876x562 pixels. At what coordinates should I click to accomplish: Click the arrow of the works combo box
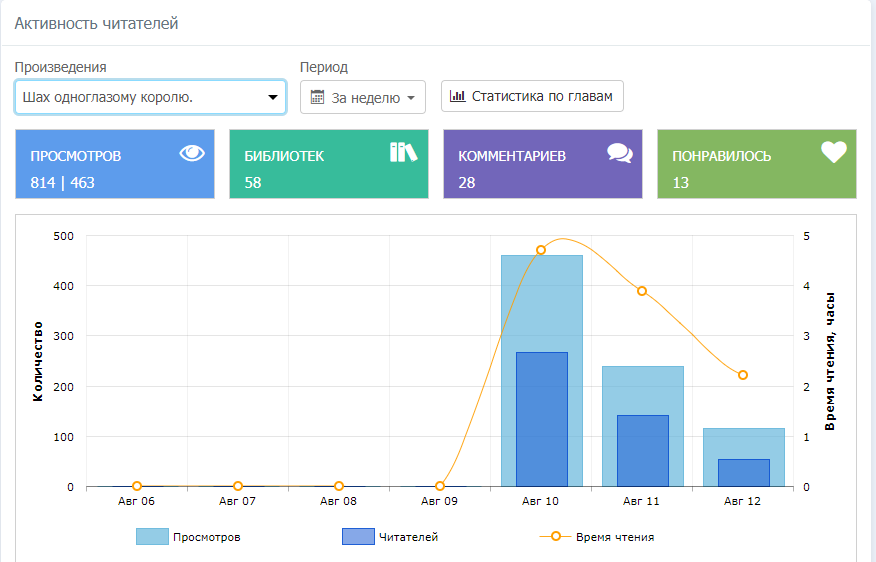(272, 97)
